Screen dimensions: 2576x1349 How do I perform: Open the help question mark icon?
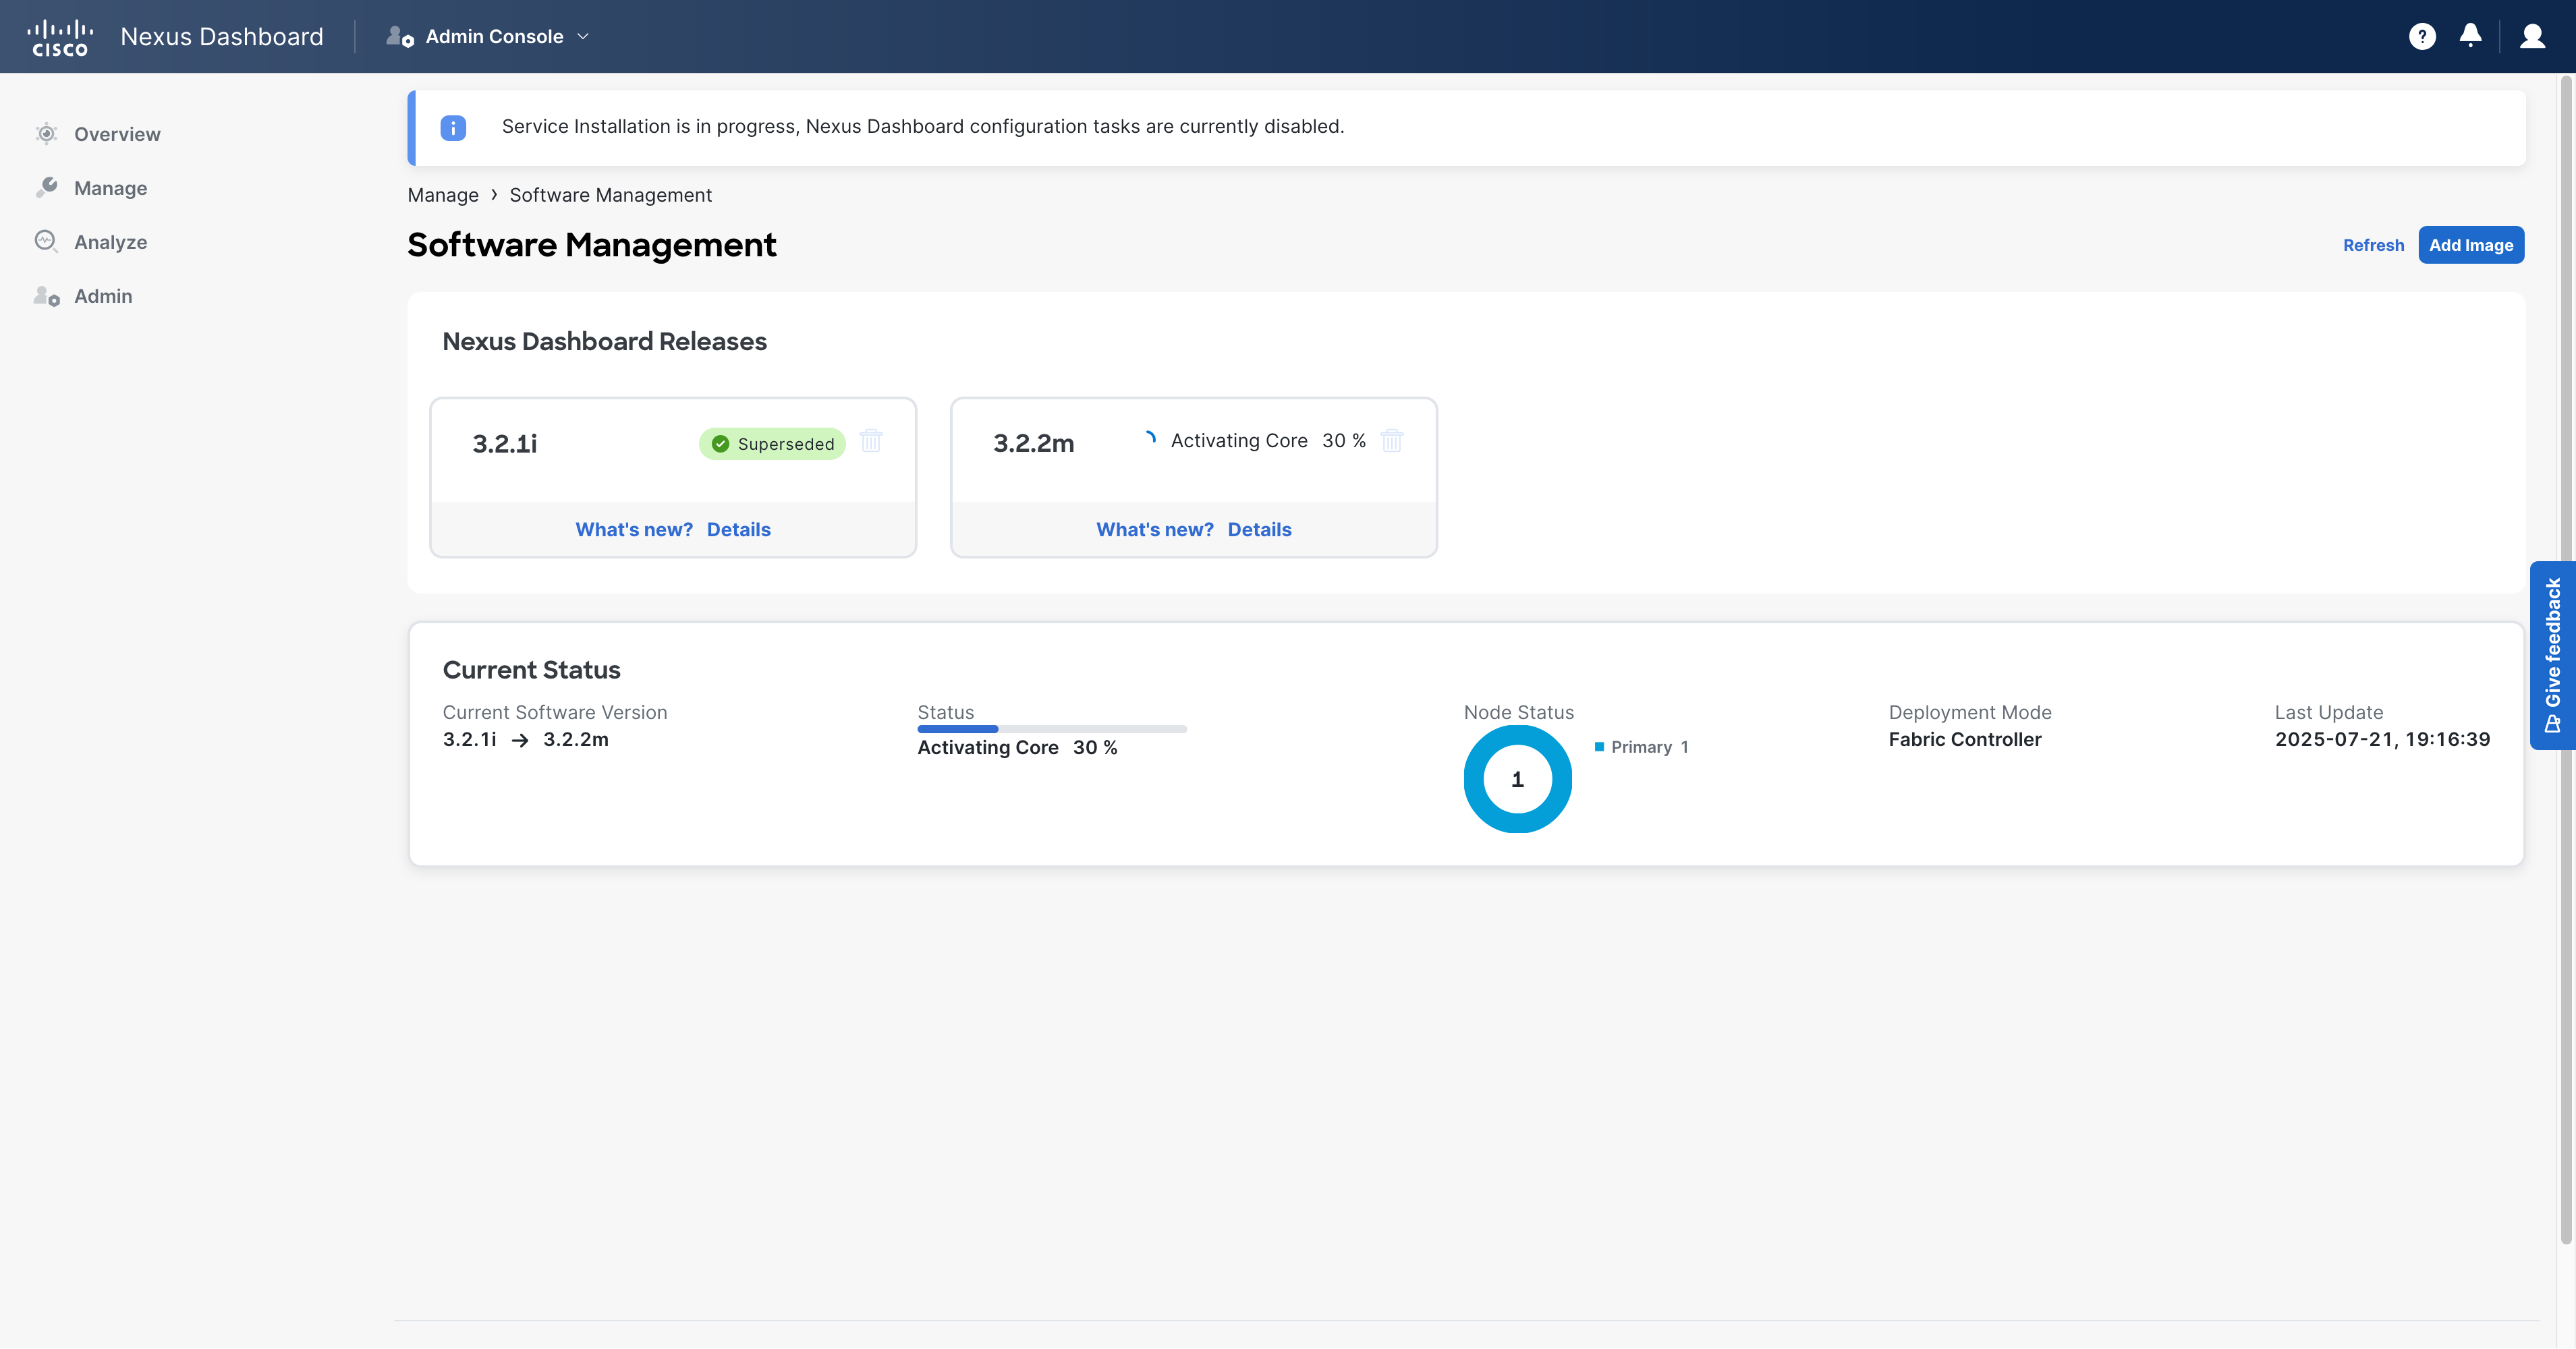point(2422,37)
